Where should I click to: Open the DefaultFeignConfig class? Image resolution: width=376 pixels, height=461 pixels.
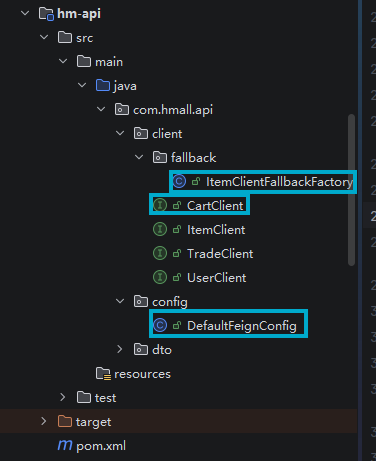(x=242, y=326)
